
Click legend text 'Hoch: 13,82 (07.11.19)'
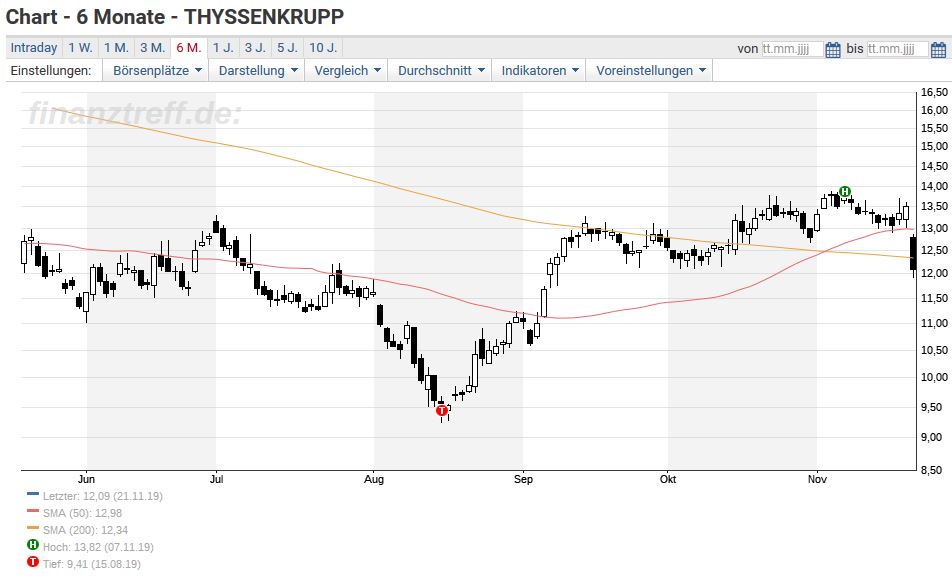point(98,547)
